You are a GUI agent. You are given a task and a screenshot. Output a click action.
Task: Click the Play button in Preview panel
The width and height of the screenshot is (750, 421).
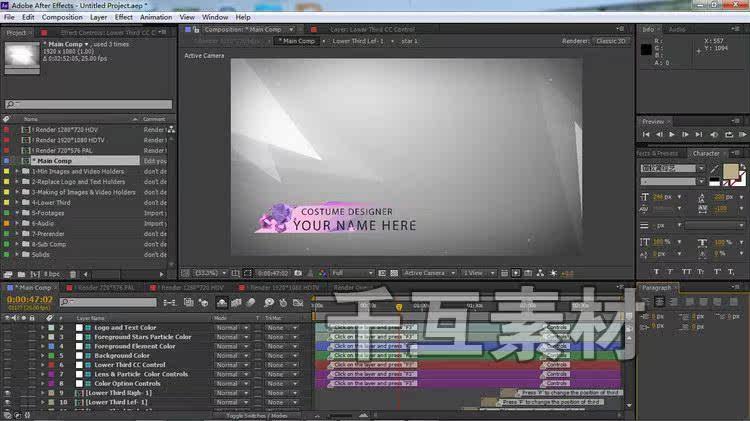pos(672,135)
